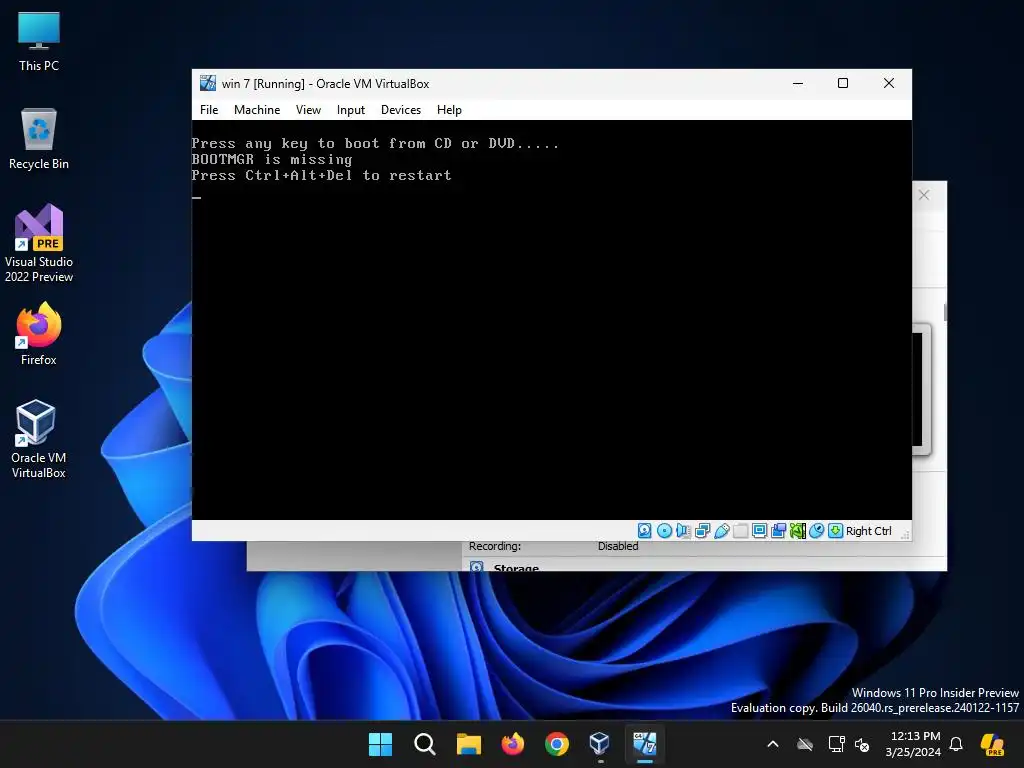Close the VirtualBox Manager window behind the VM

click(923, 195)
